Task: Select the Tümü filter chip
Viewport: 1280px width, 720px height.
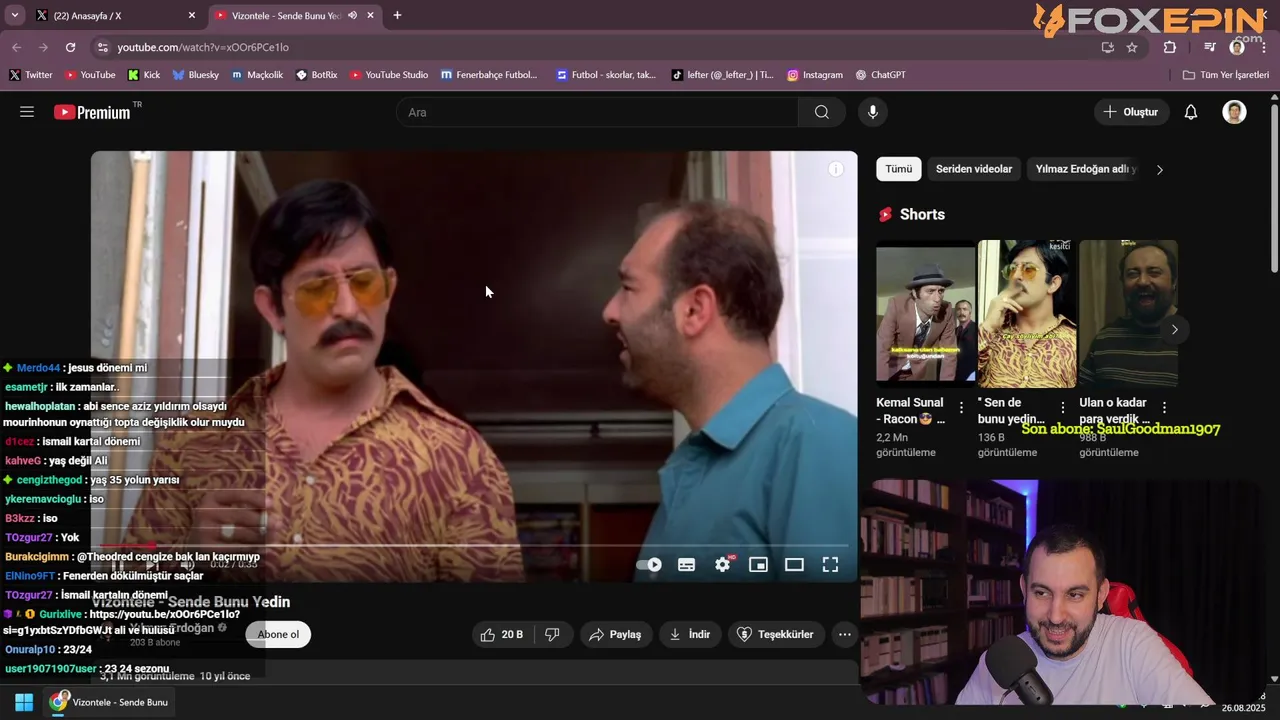Action: (898, 169)
